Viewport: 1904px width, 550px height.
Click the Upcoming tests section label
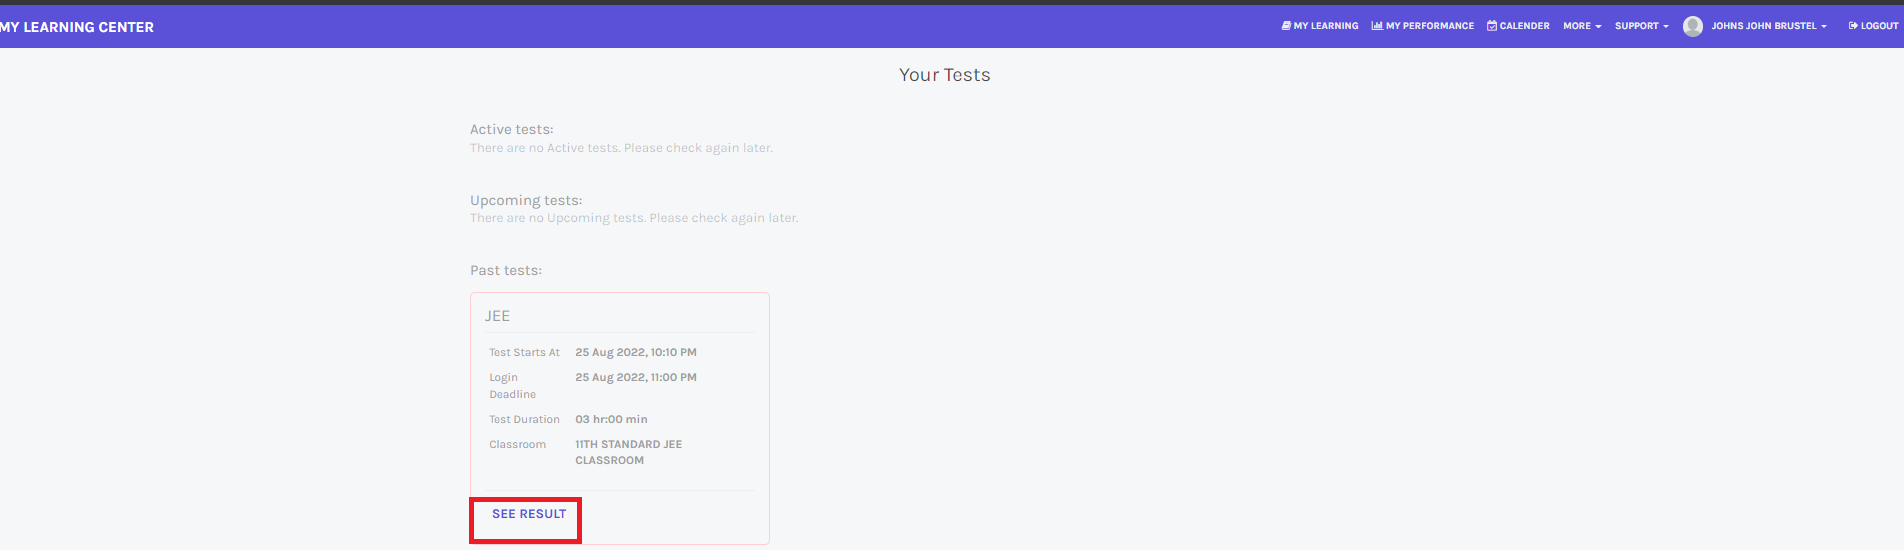[x=526, y=200]
